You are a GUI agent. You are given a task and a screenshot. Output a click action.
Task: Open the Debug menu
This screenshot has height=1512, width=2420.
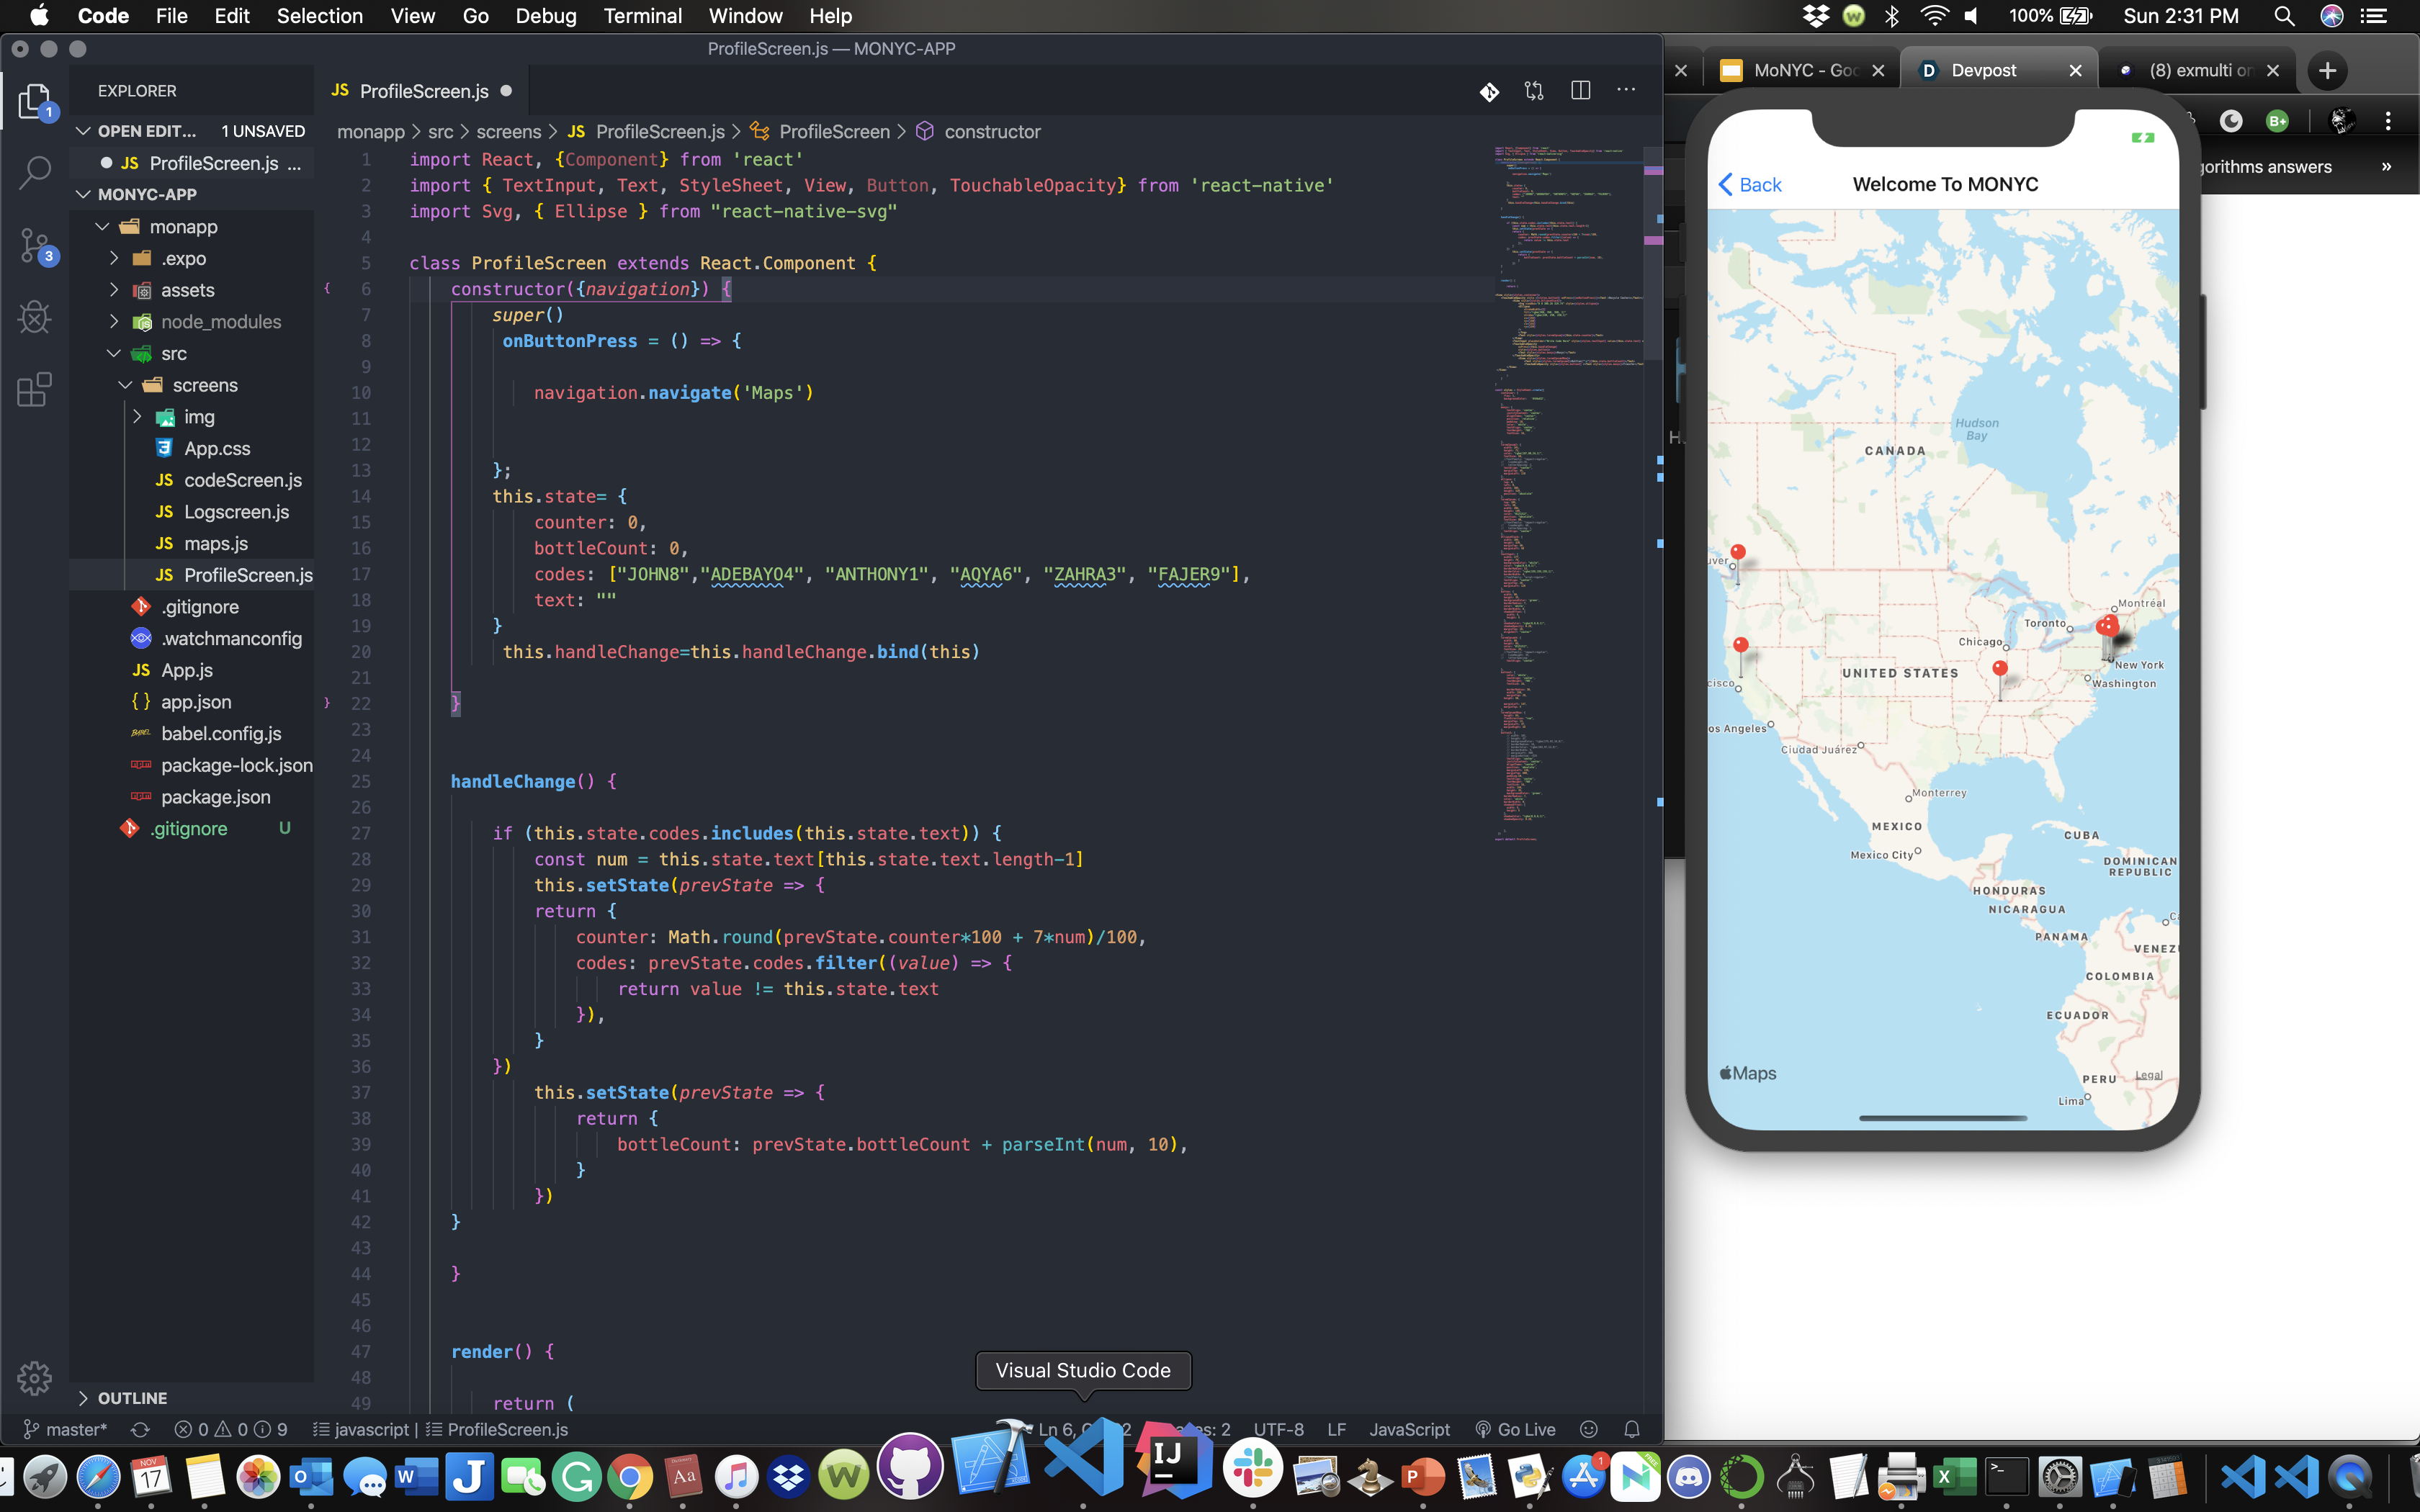[x=545, y=16]
